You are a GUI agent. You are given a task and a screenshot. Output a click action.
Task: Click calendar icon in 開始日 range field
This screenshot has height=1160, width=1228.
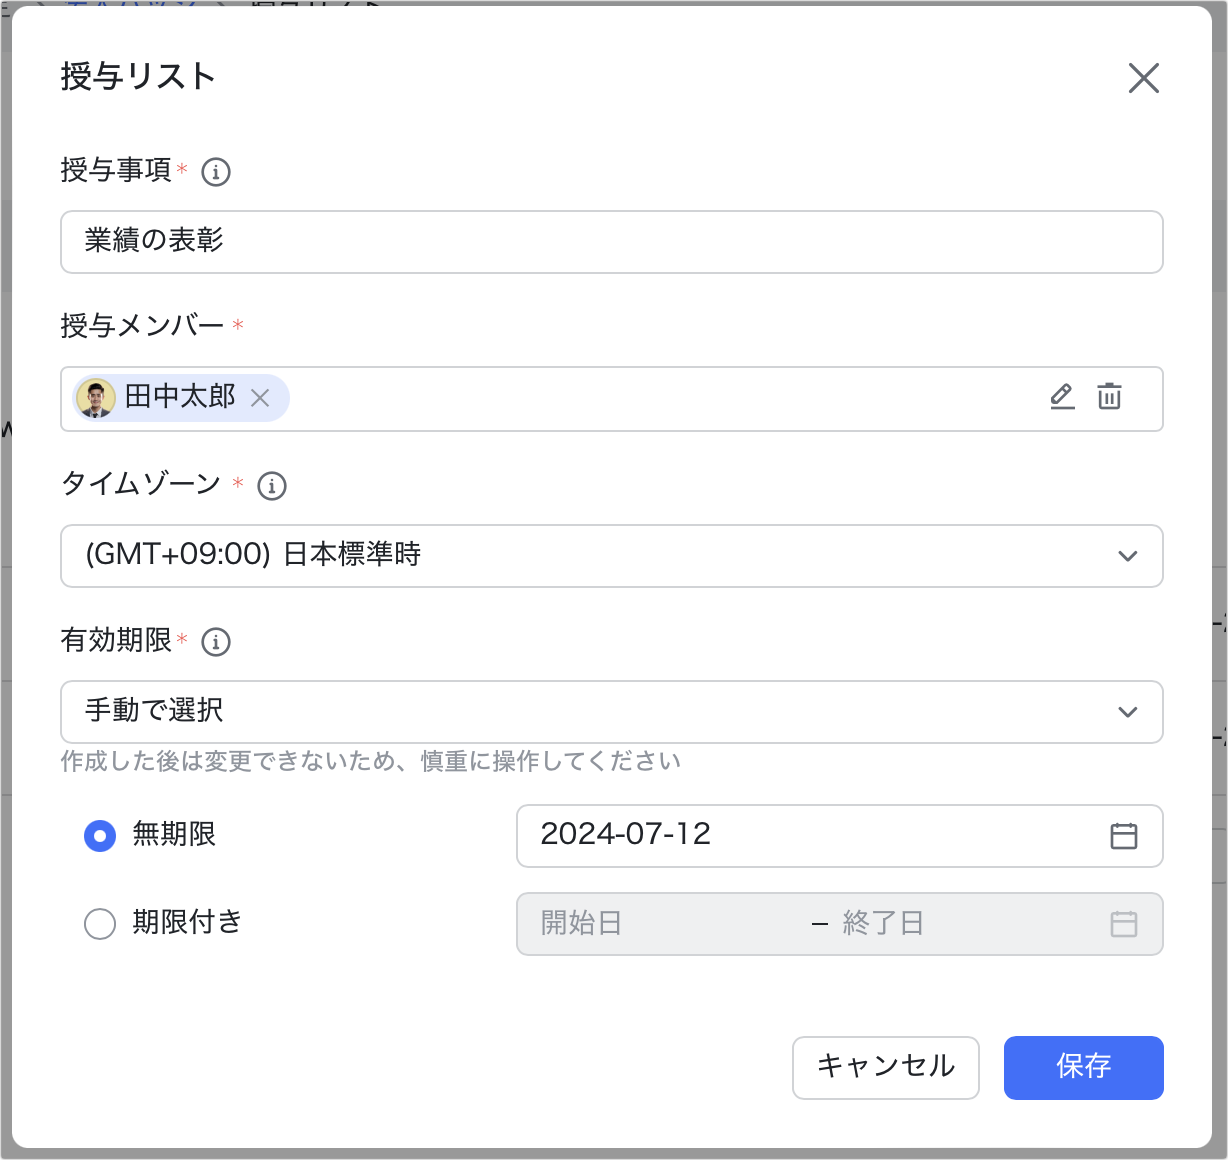(1124, 924)
